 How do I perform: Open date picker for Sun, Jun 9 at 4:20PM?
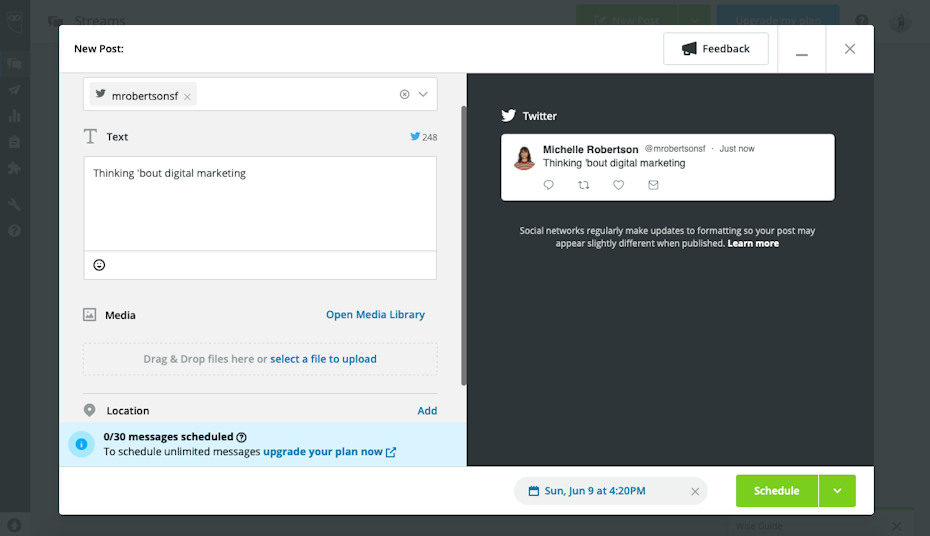coord(595,491)
